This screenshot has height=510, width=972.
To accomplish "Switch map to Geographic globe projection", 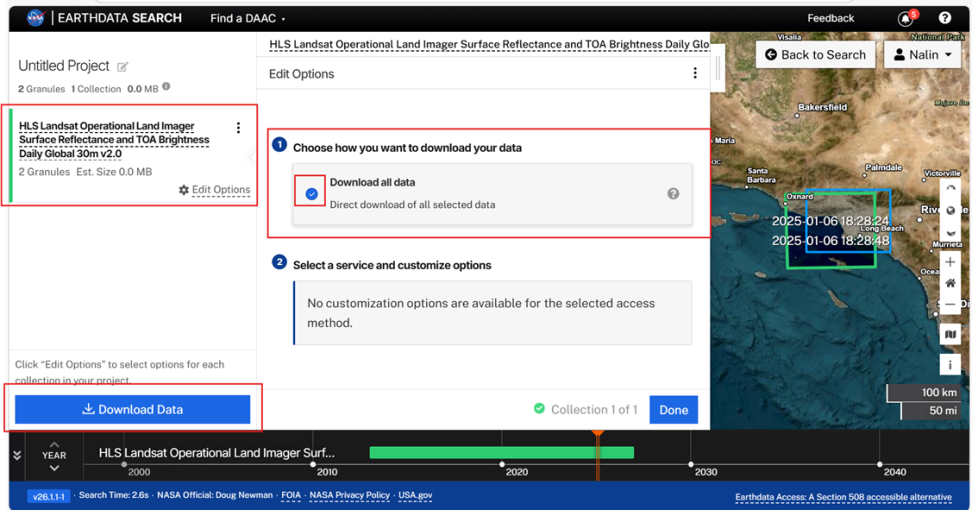I will (950, 211).
